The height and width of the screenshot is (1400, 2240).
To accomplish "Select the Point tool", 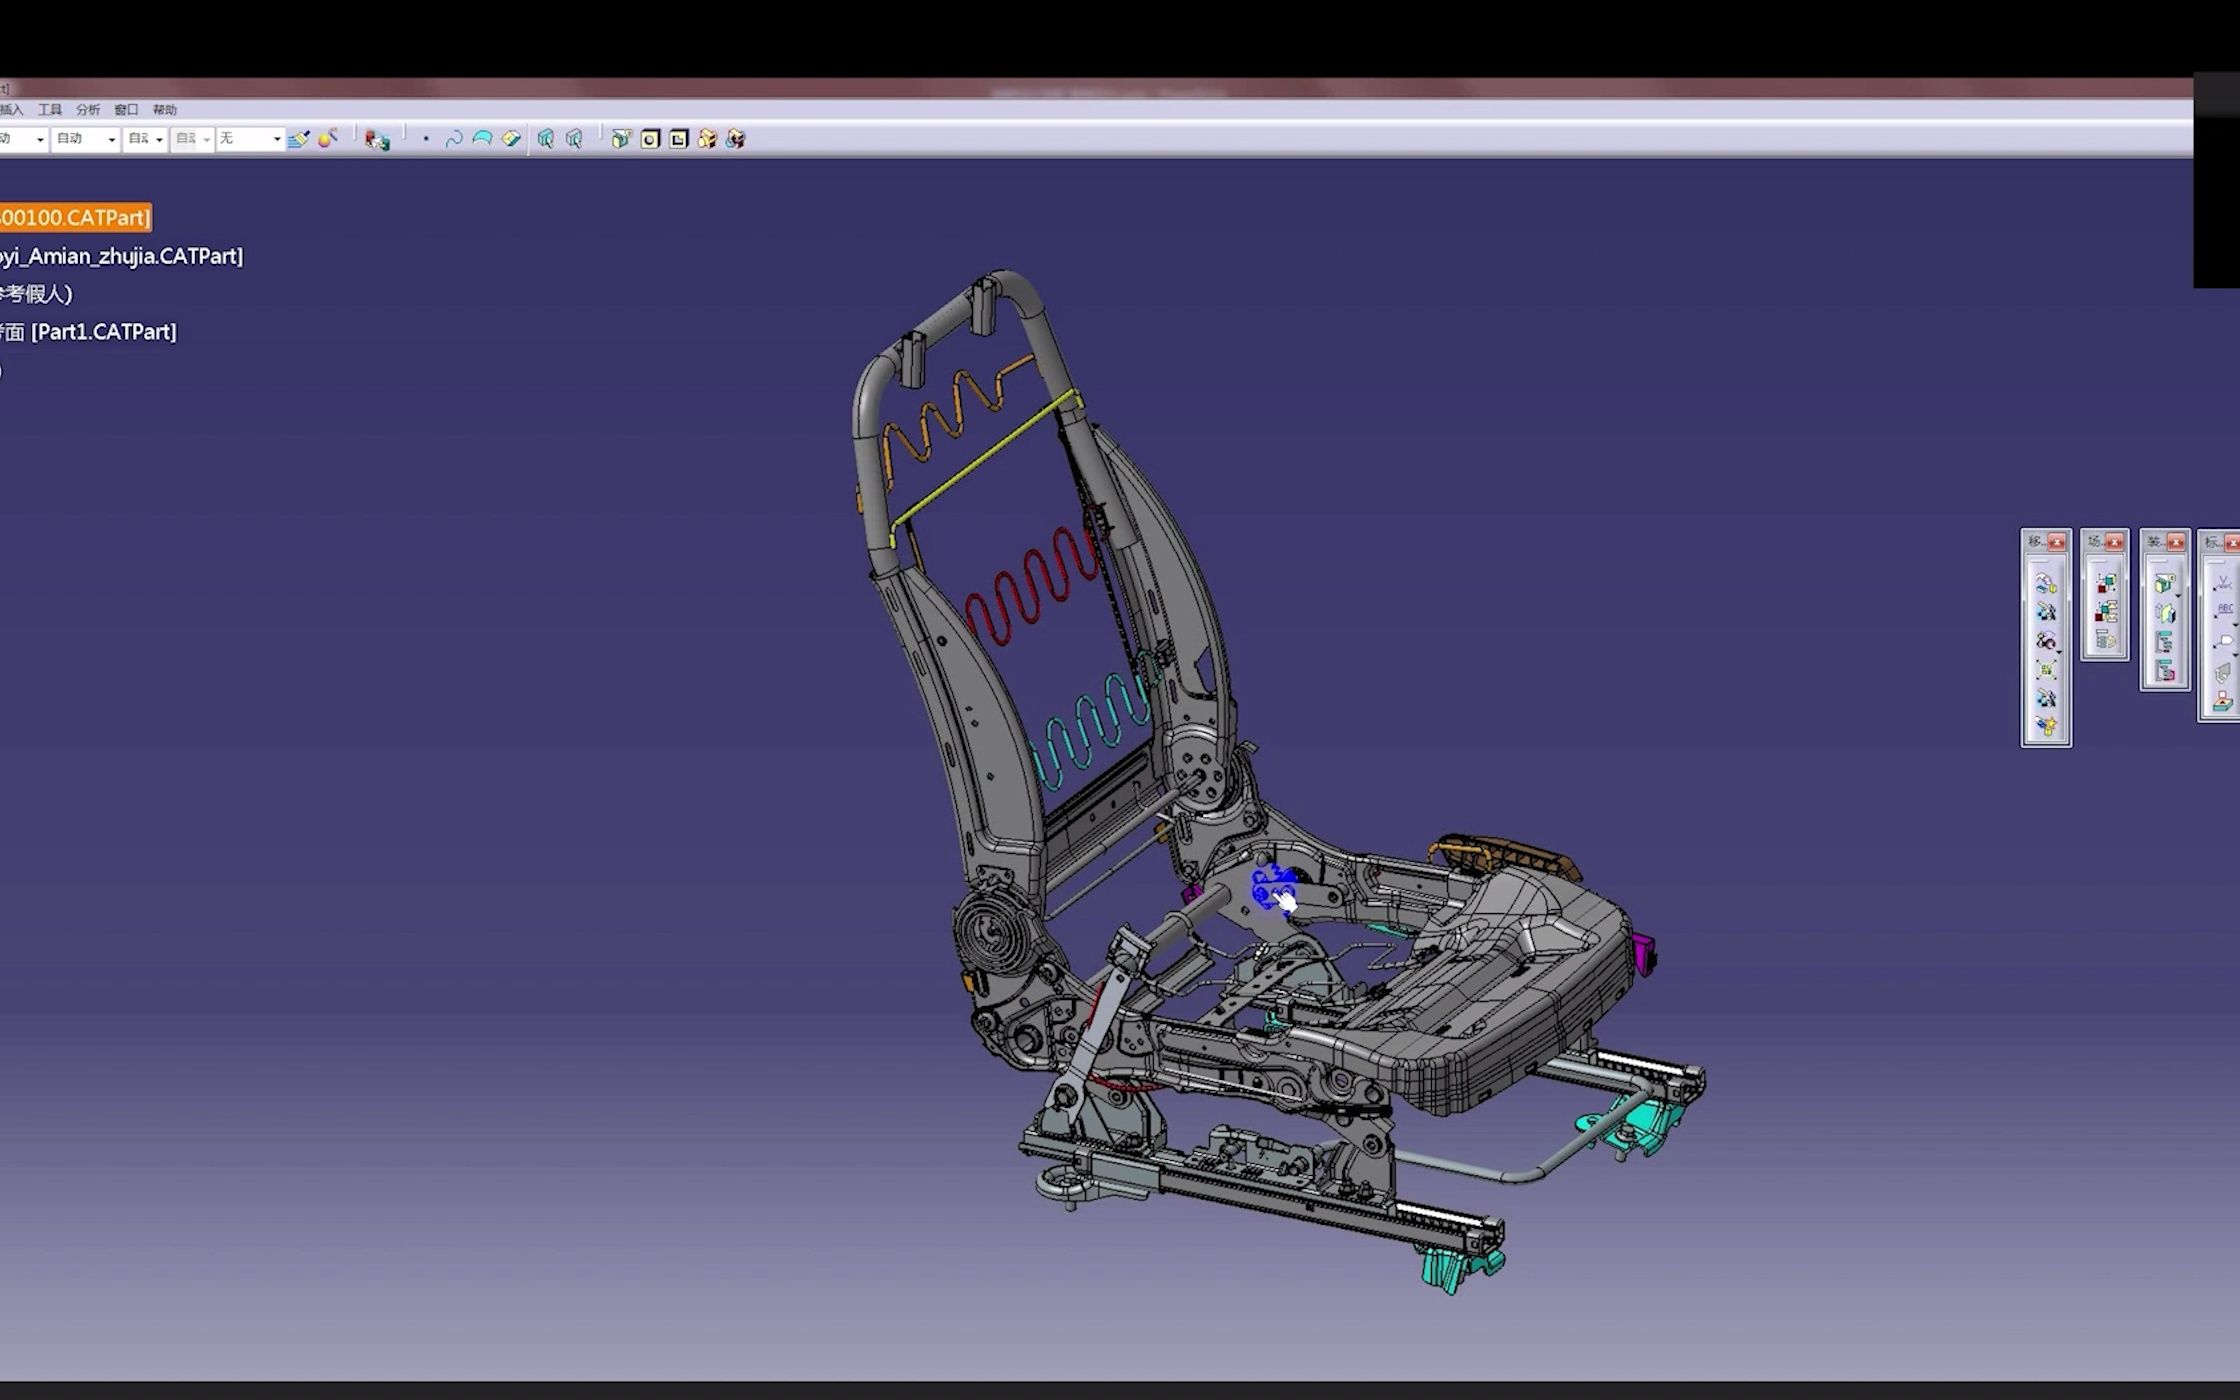I will point(426,139).
